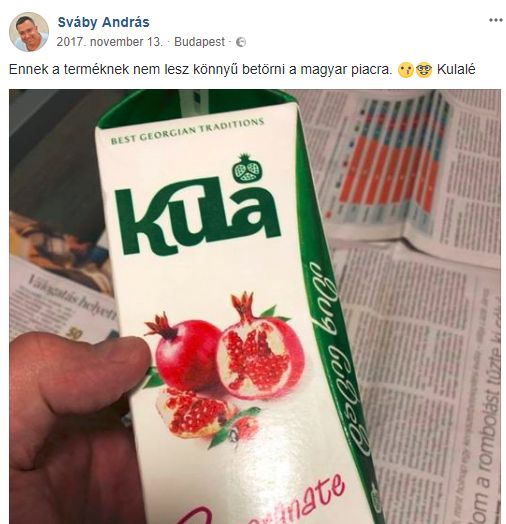Click the Best Georgian Traditions text

[x=187, y=131]
